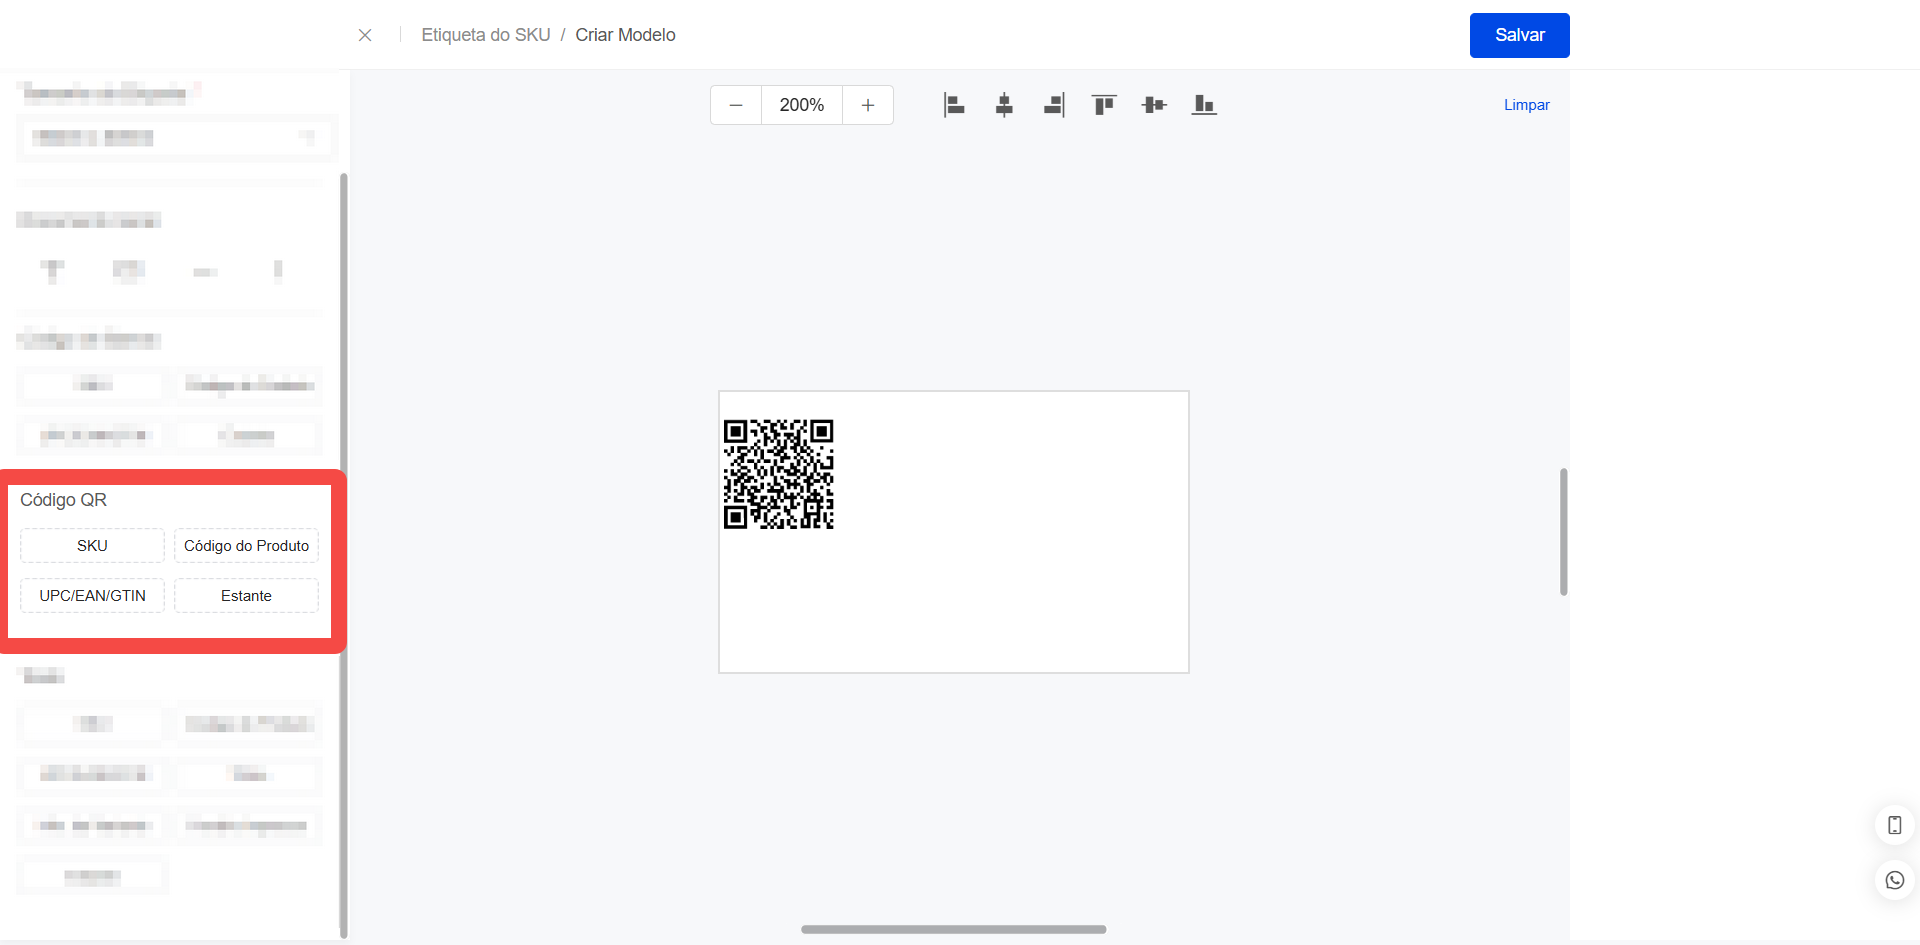Increase zoom with the plus button
The image size is (1920, 945).
(x=868, y=105)
